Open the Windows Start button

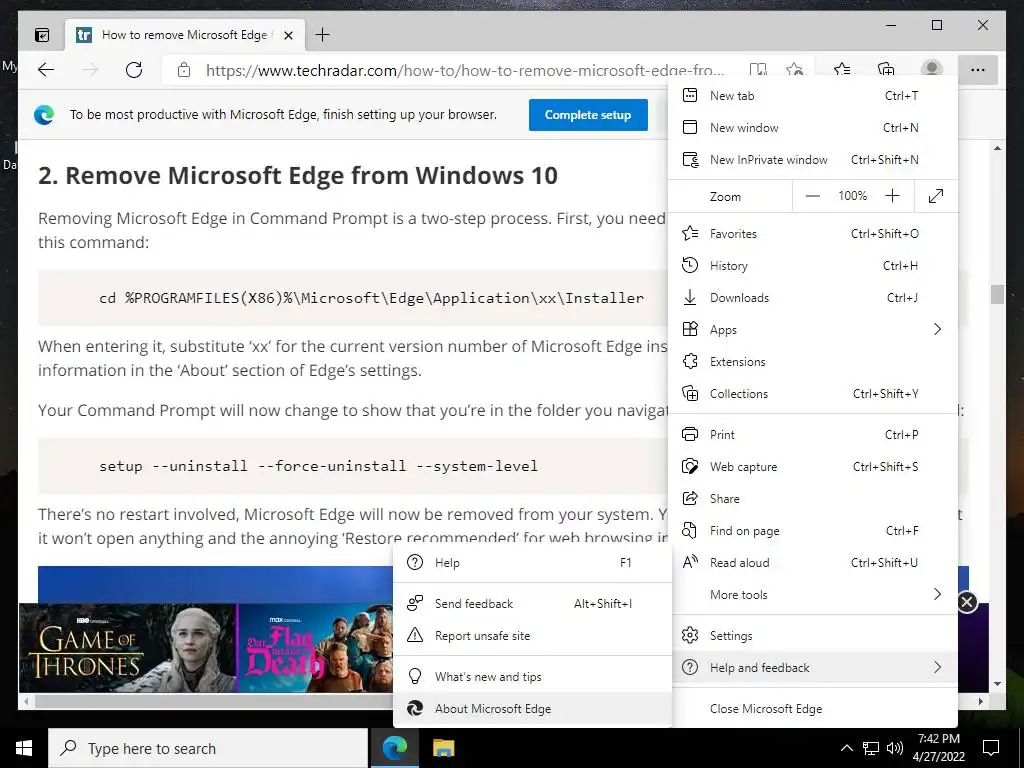tap(24, 748)
